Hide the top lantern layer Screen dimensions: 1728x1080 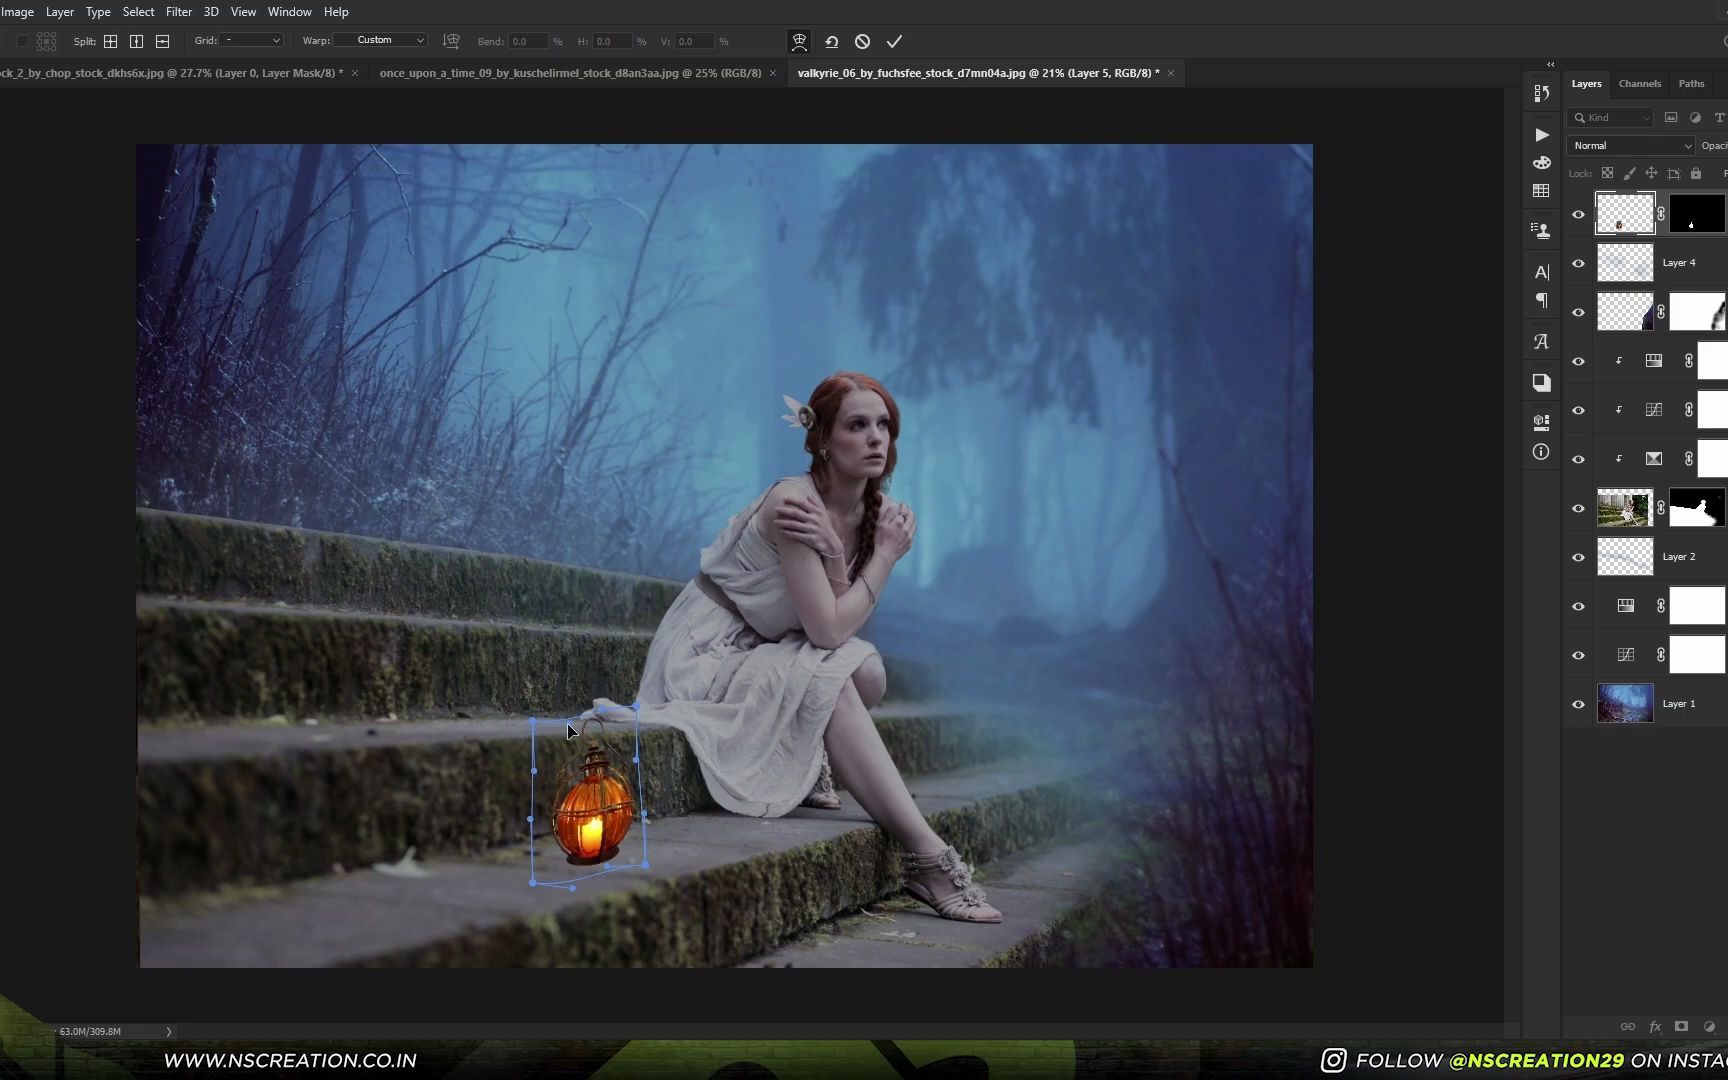(x=1578, y=214)
